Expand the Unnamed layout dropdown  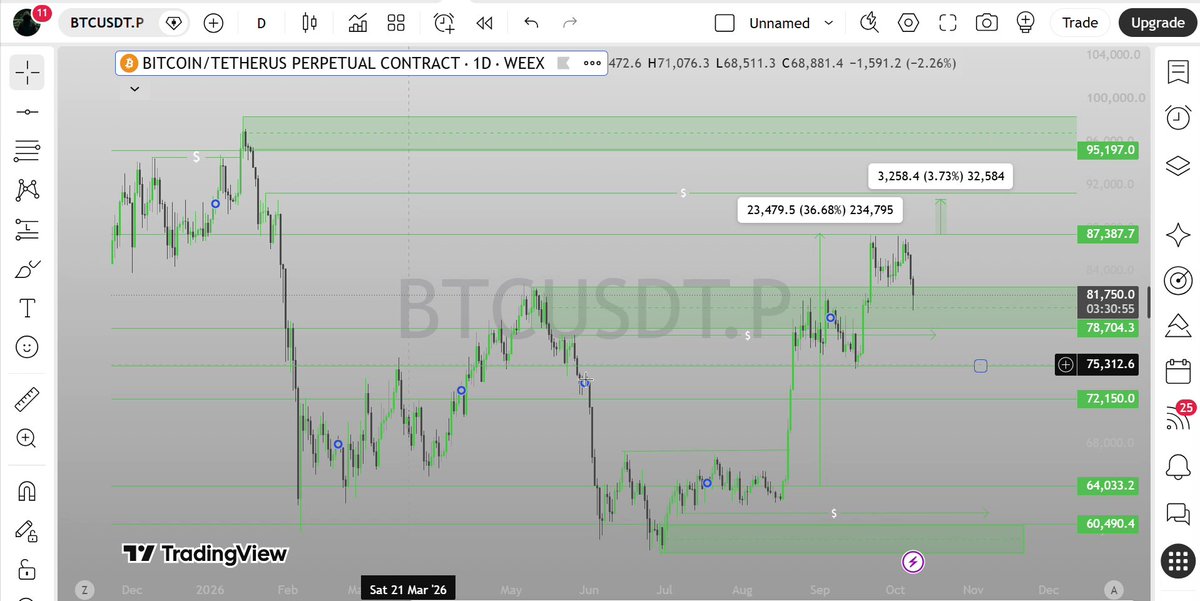[828, 23]
